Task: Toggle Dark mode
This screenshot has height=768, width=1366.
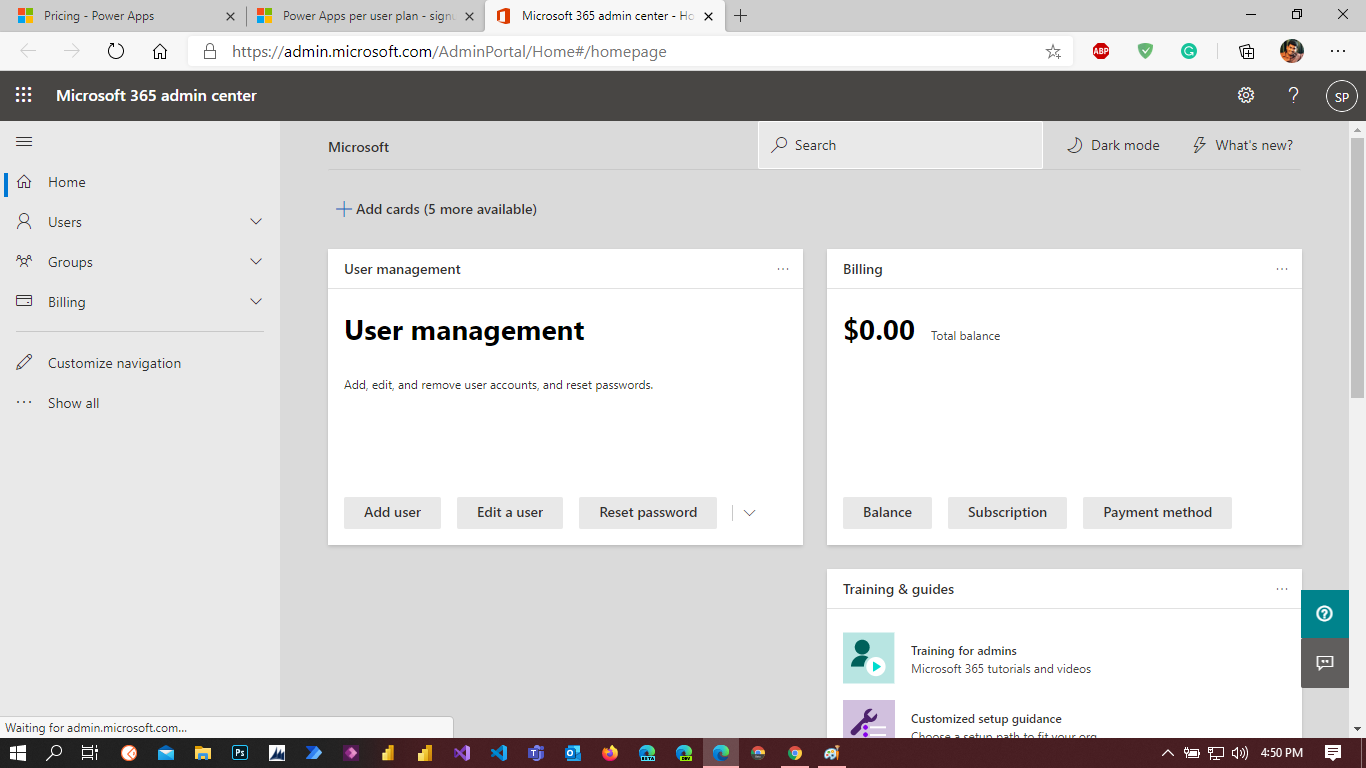Action: pos(1113,145)
